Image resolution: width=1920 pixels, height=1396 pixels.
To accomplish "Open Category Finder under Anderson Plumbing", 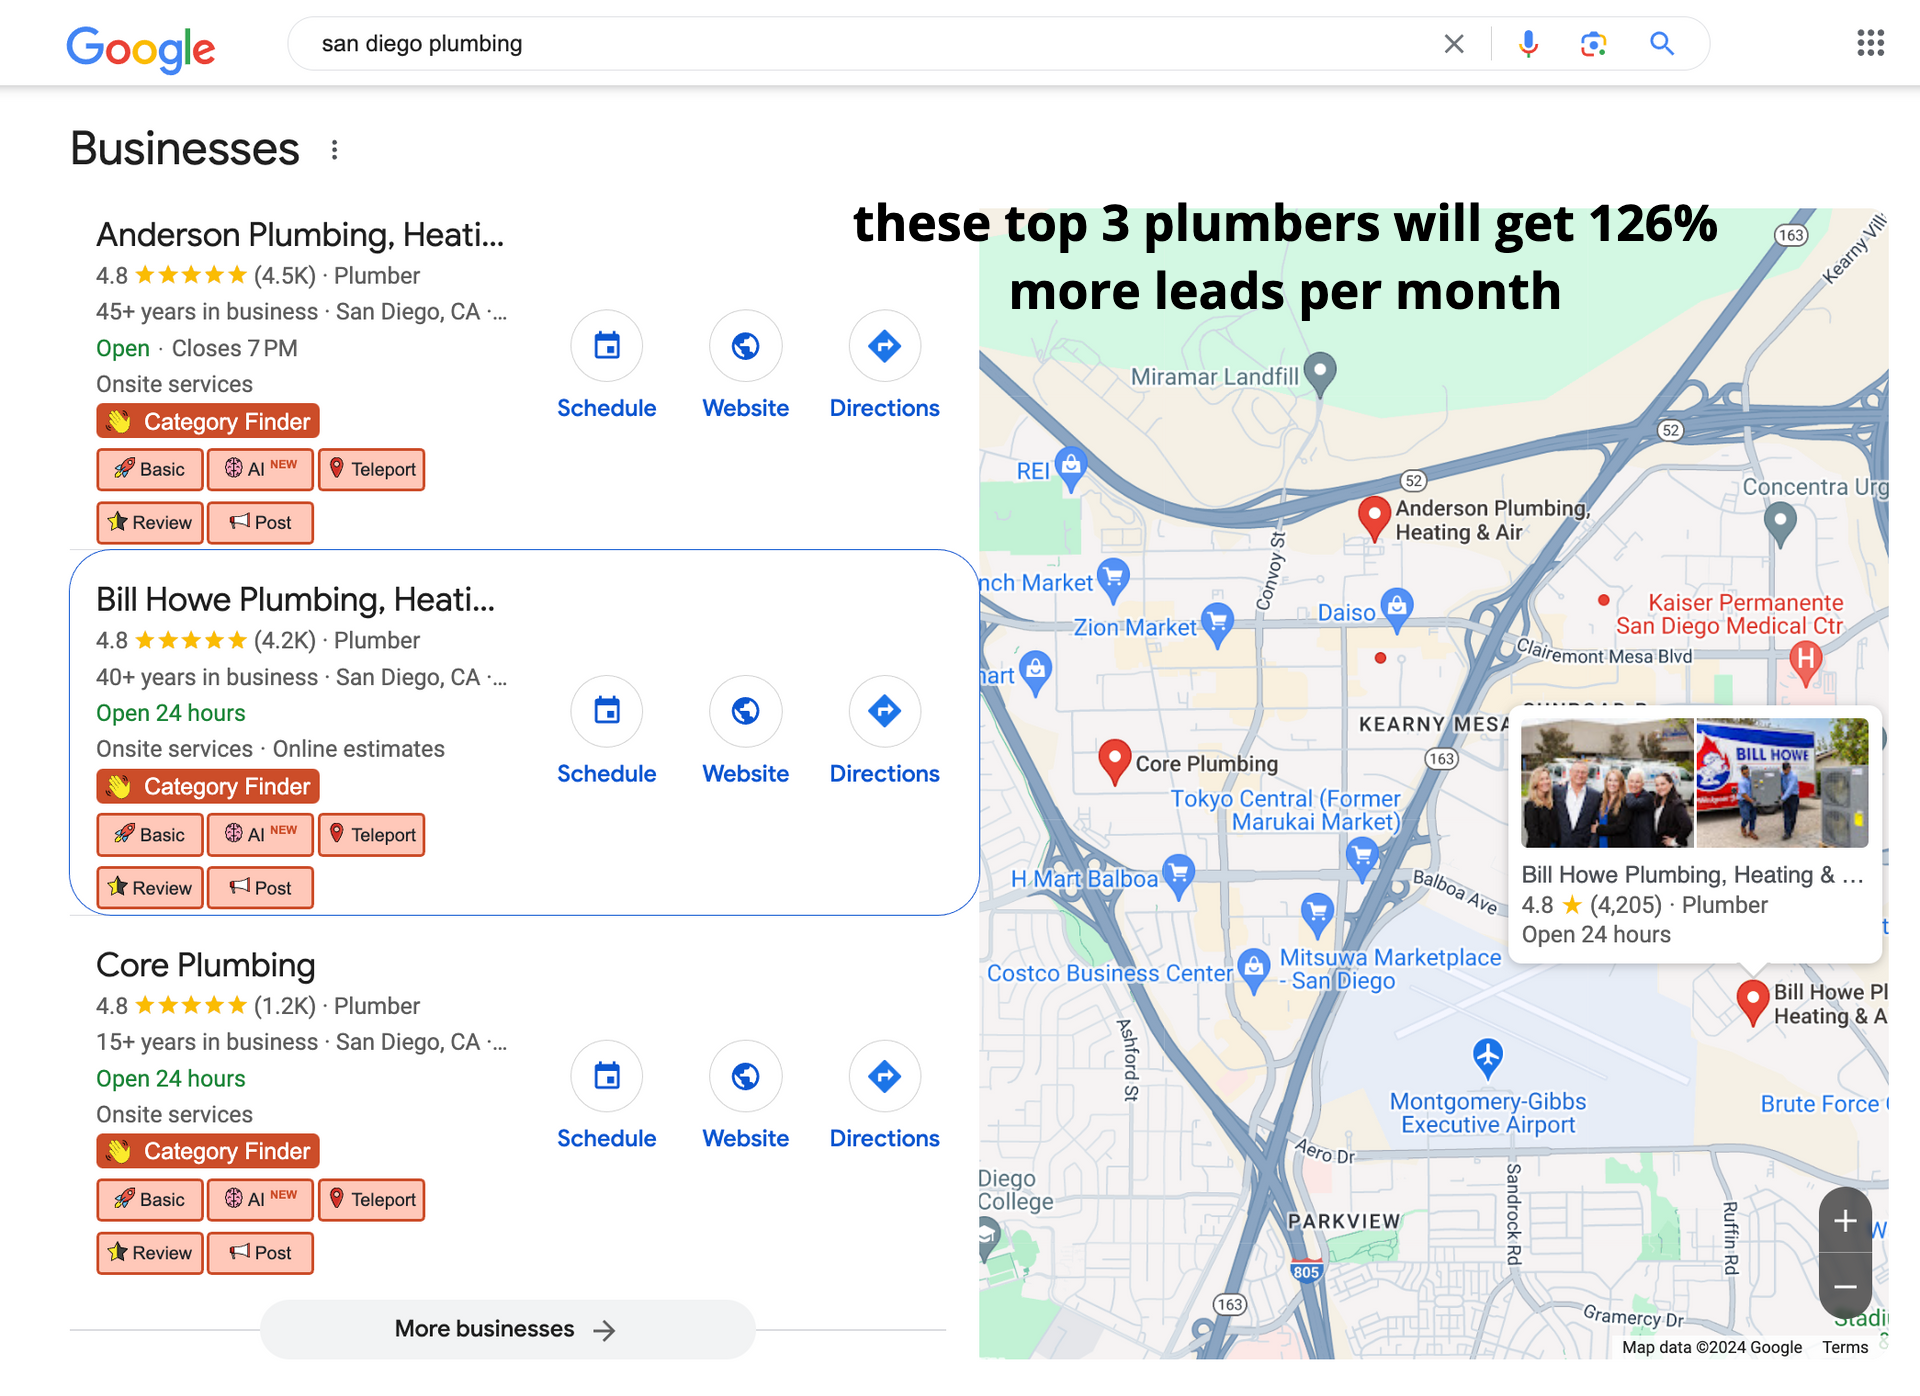I will click(208, 421).
